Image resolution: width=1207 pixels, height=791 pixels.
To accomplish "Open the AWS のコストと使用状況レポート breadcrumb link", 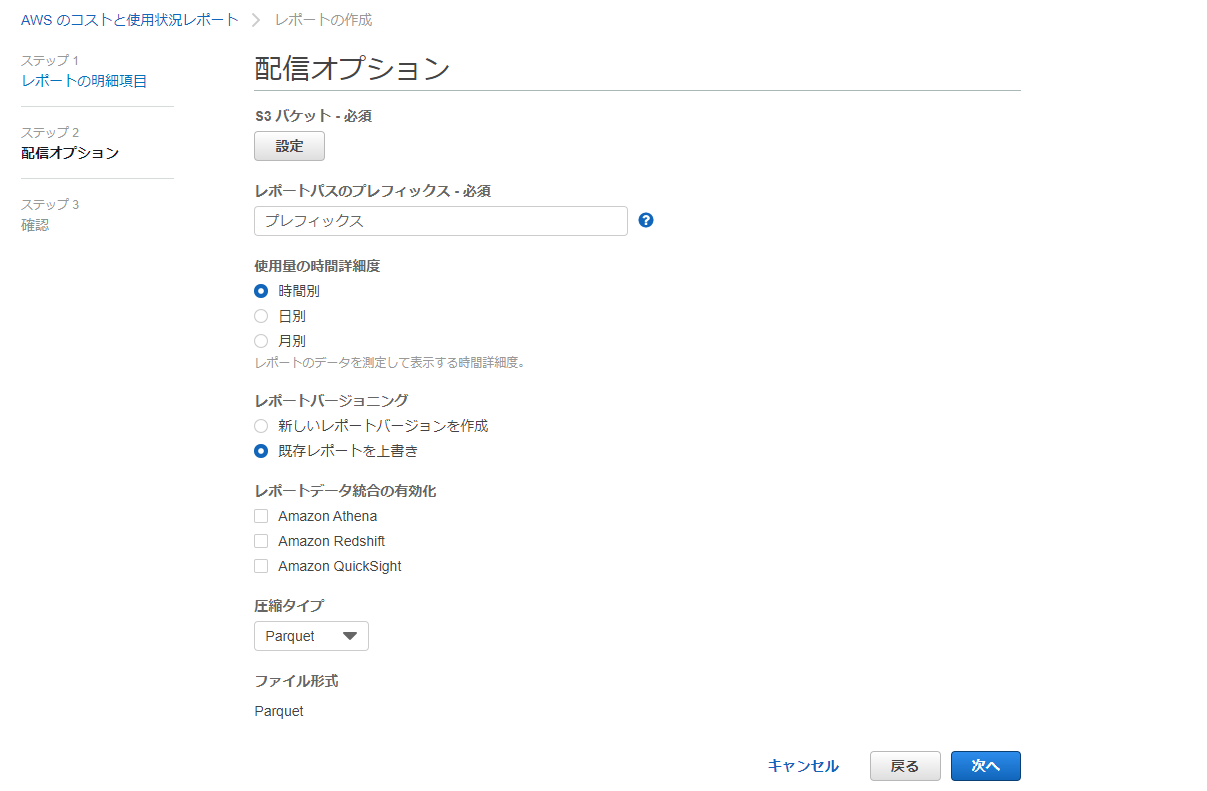I will pos(130,20).
